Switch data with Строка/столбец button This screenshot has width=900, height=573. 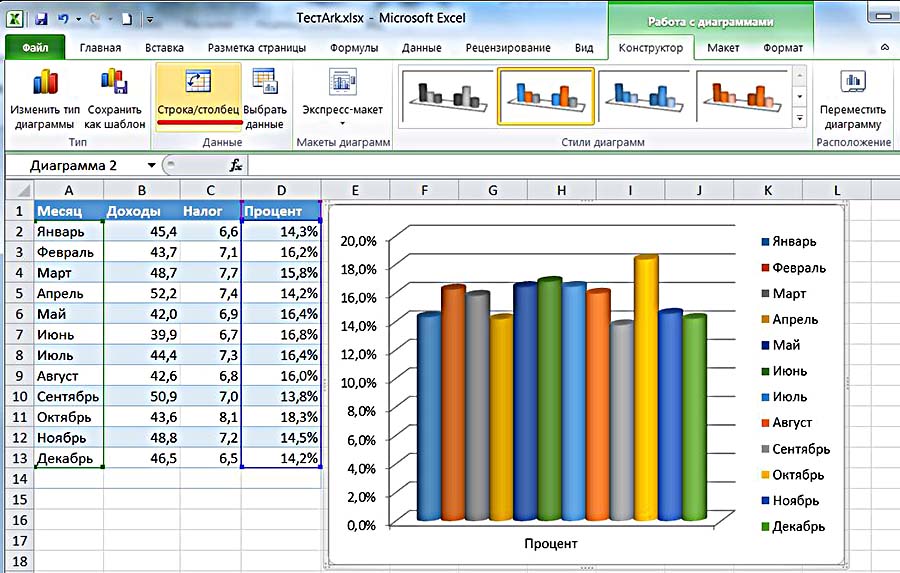(x=198, y=85)
